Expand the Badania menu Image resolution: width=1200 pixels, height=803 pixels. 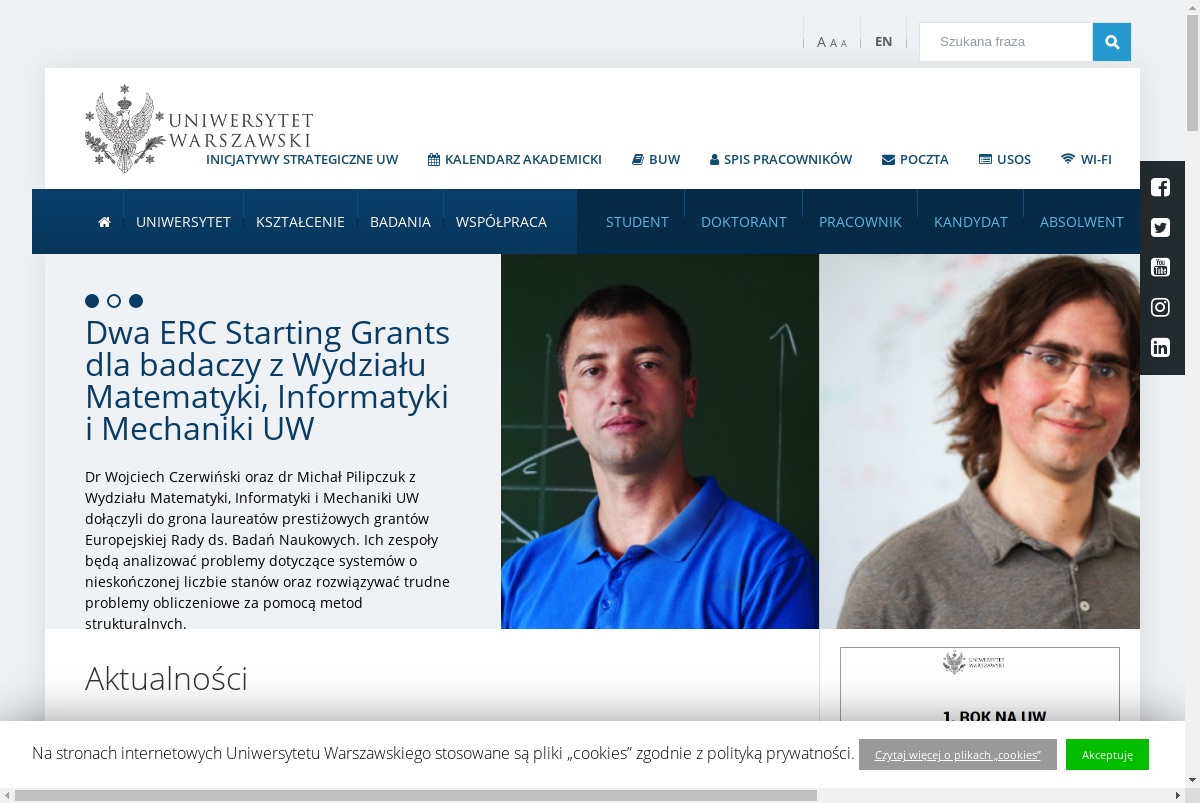coord(400,222)
